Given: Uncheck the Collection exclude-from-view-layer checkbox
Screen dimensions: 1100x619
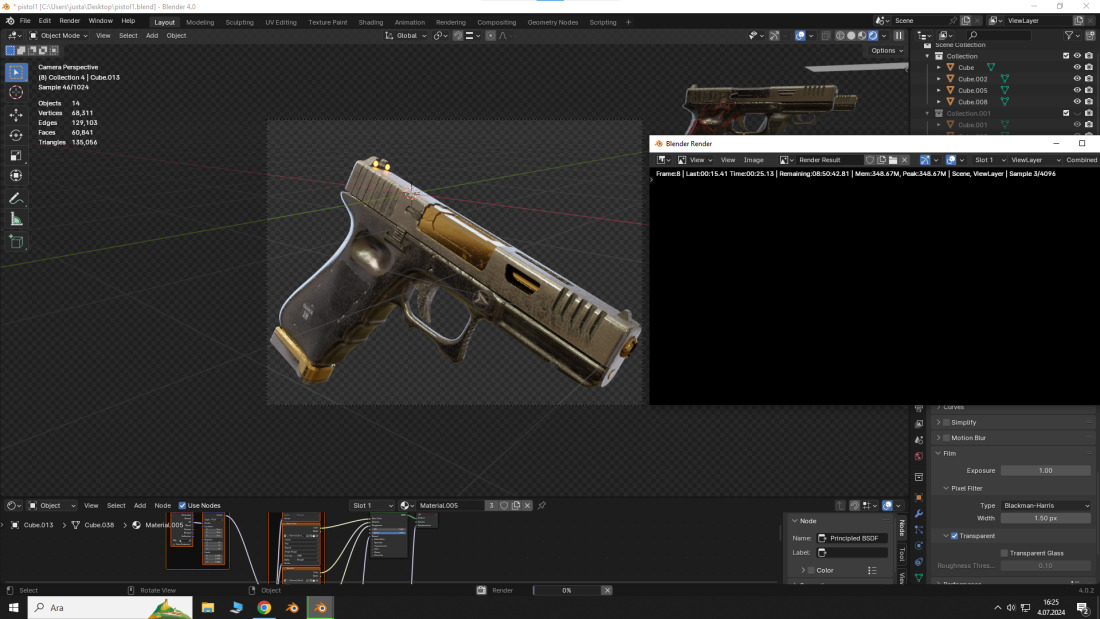Looking at the screenshot, I should 1066,56.
